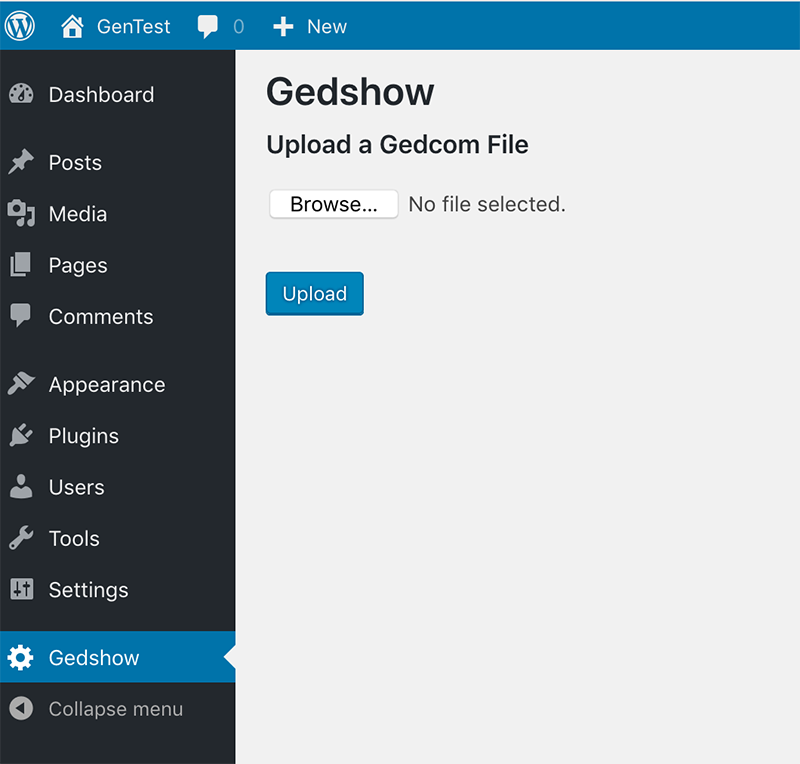800x764 pixels.
Task: Open the Comments menu item
Action: pyautogui.click(x=100, y=317)
